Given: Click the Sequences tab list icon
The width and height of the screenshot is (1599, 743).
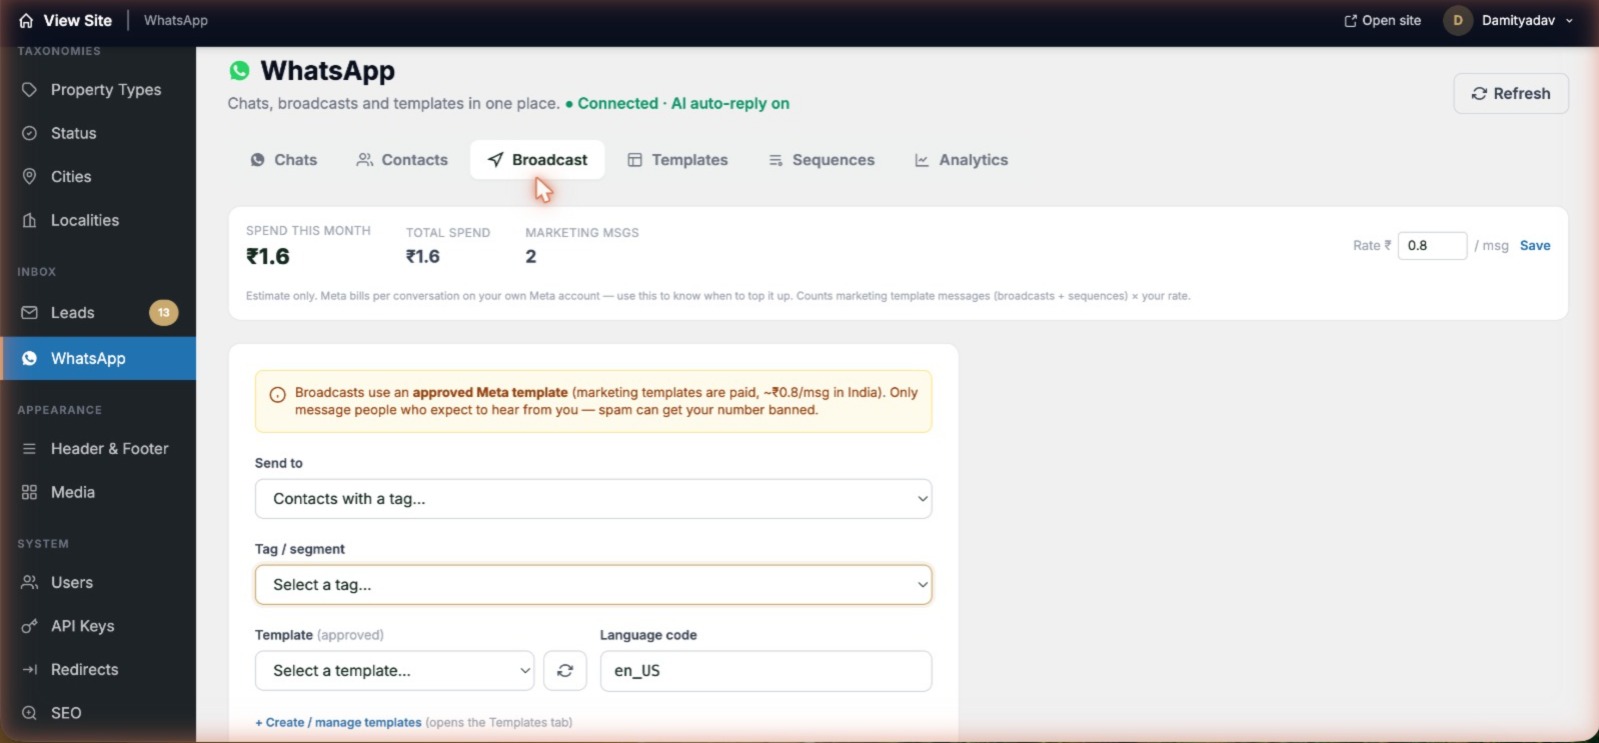Looking at the screenshot, I should [x=776, y=160].
